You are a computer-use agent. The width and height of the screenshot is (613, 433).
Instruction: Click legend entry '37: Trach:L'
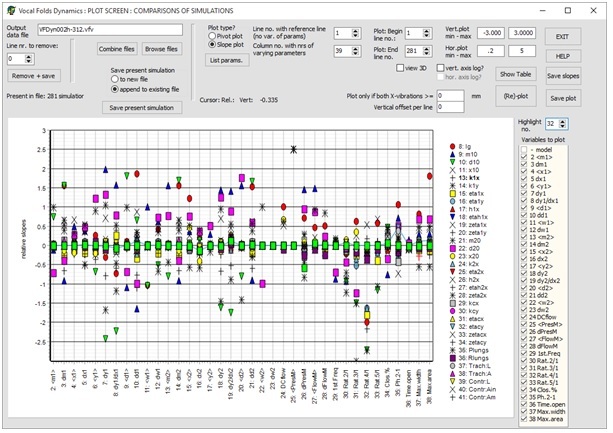tap(470, 366)
